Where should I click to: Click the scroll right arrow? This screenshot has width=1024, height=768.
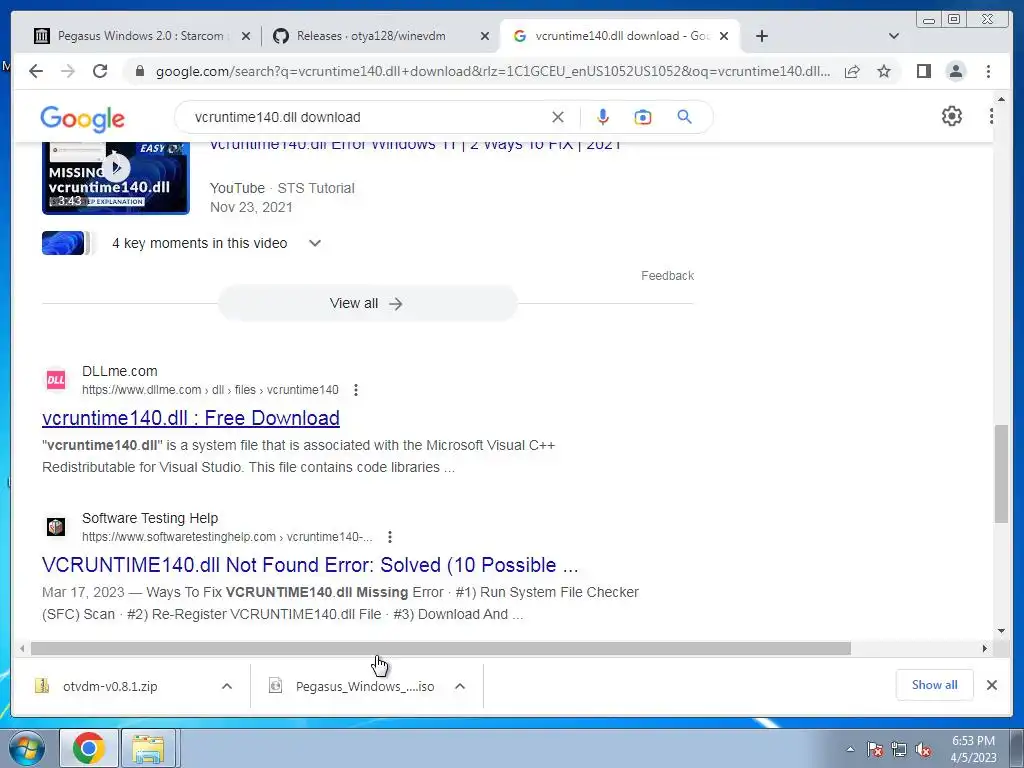coord(985,648)
